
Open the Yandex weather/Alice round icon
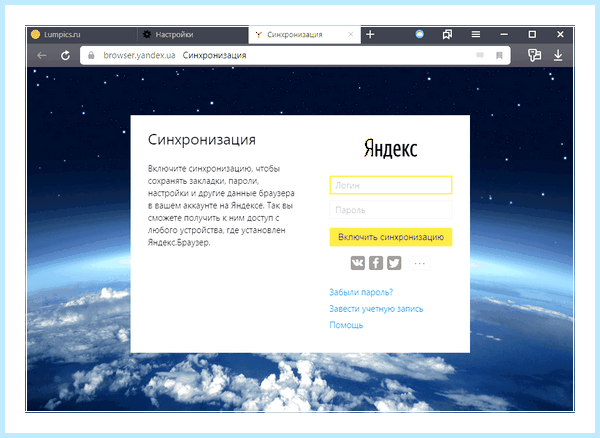[x=419, y=34]
